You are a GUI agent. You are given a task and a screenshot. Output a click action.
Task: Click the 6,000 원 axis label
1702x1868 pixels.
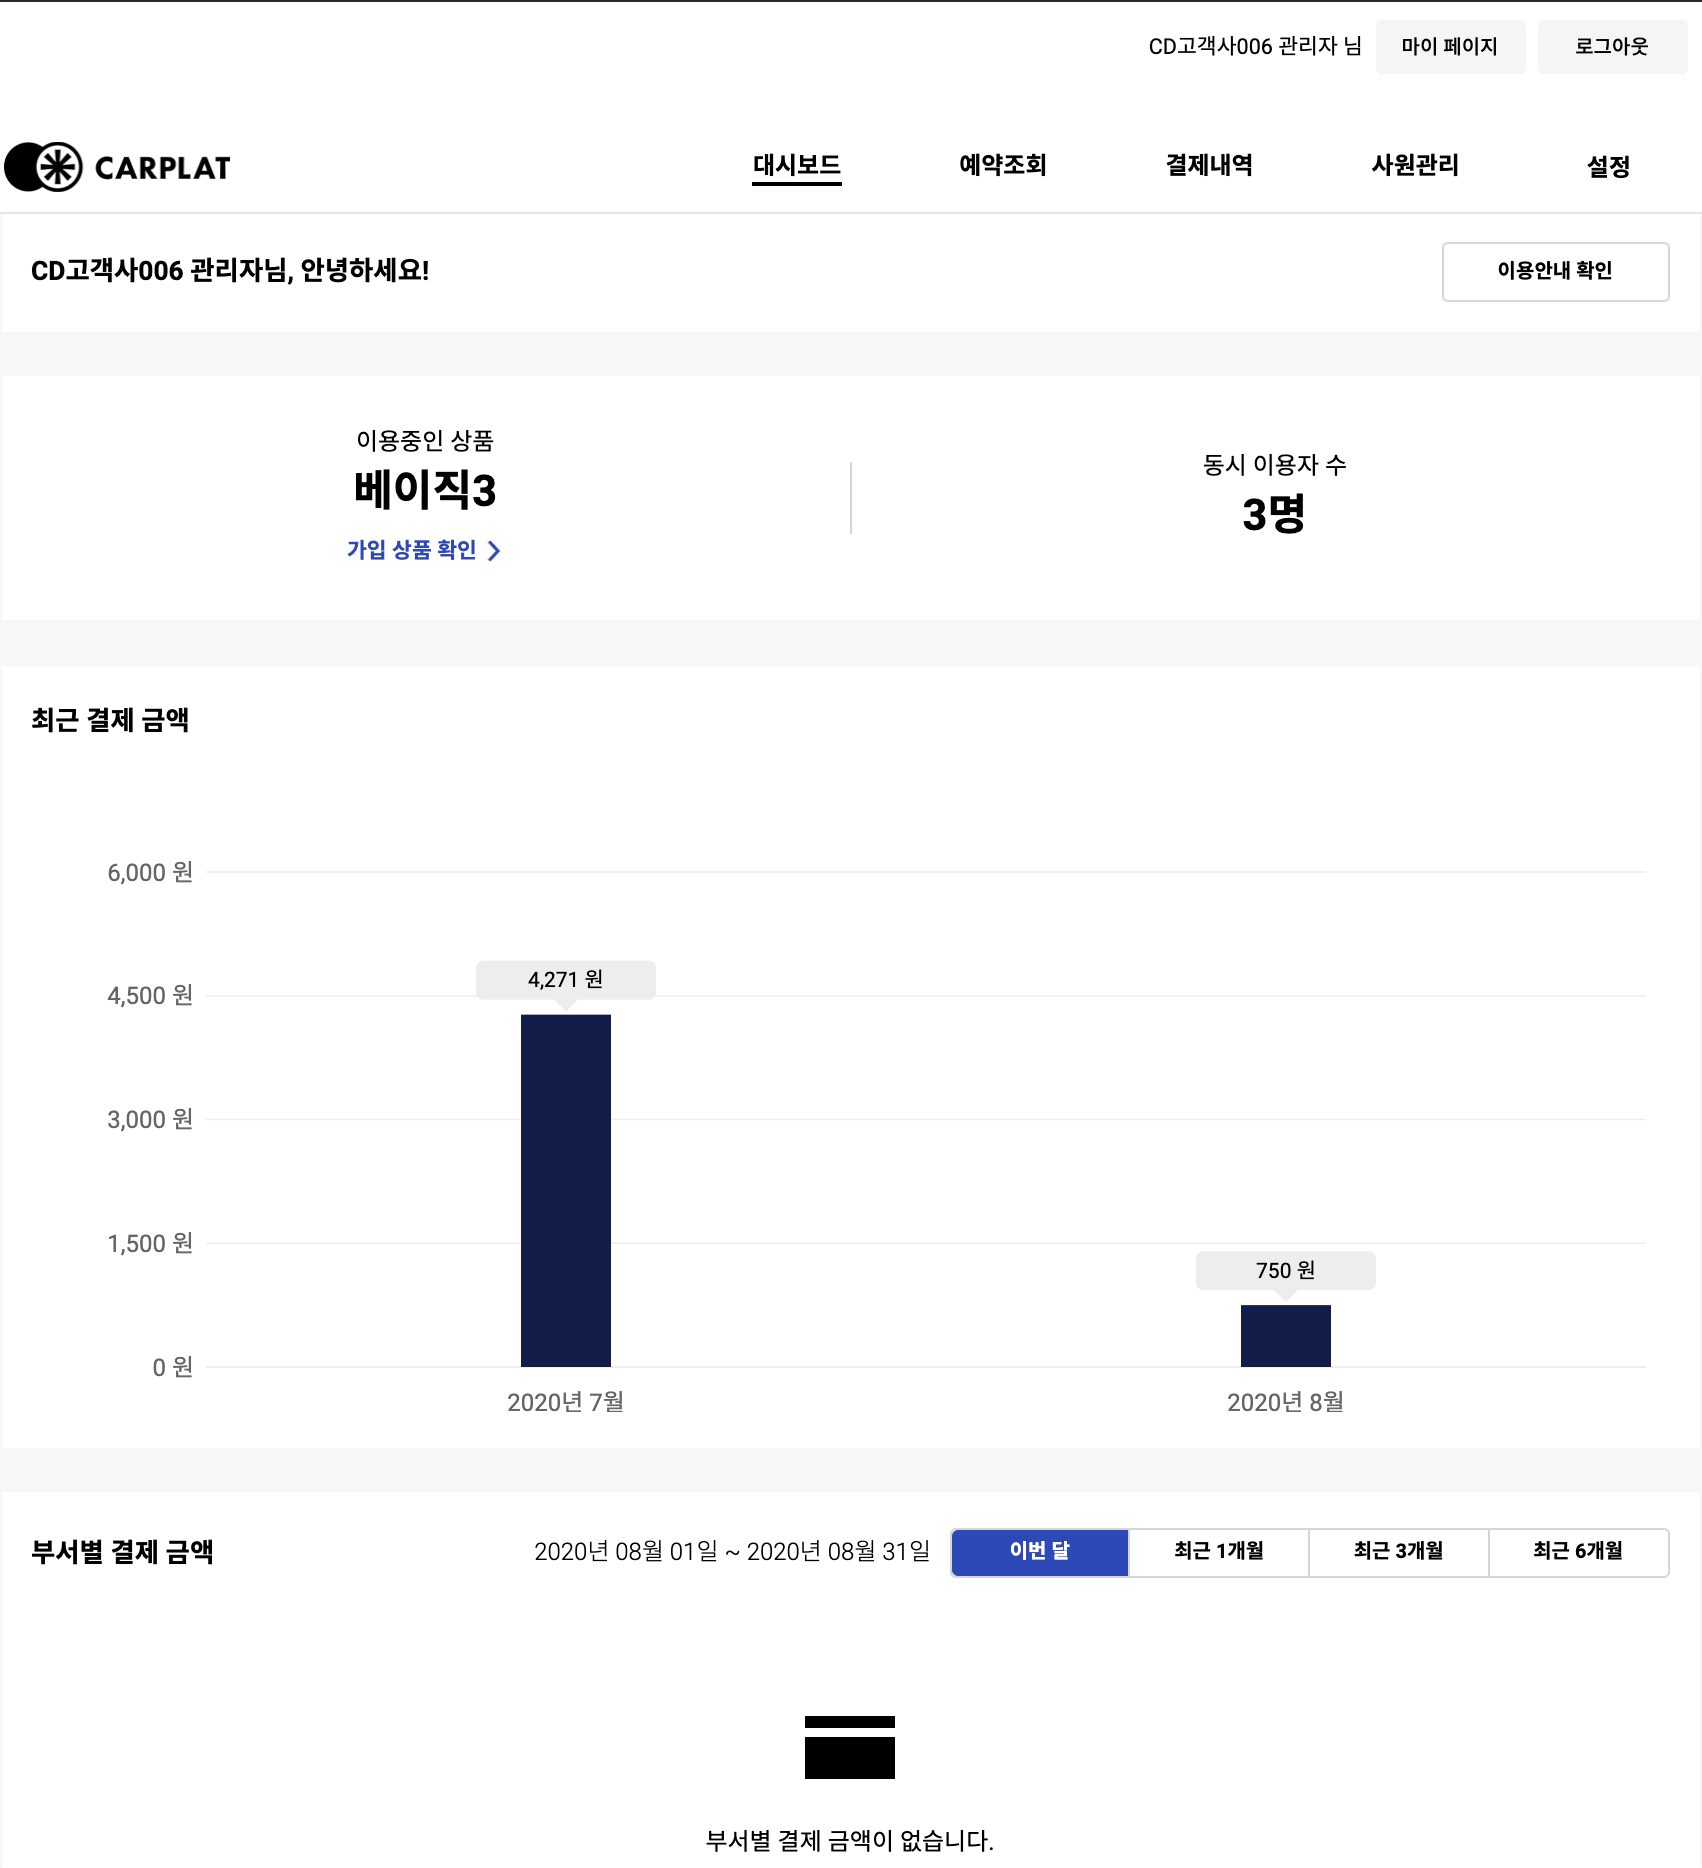click(150, 872)
